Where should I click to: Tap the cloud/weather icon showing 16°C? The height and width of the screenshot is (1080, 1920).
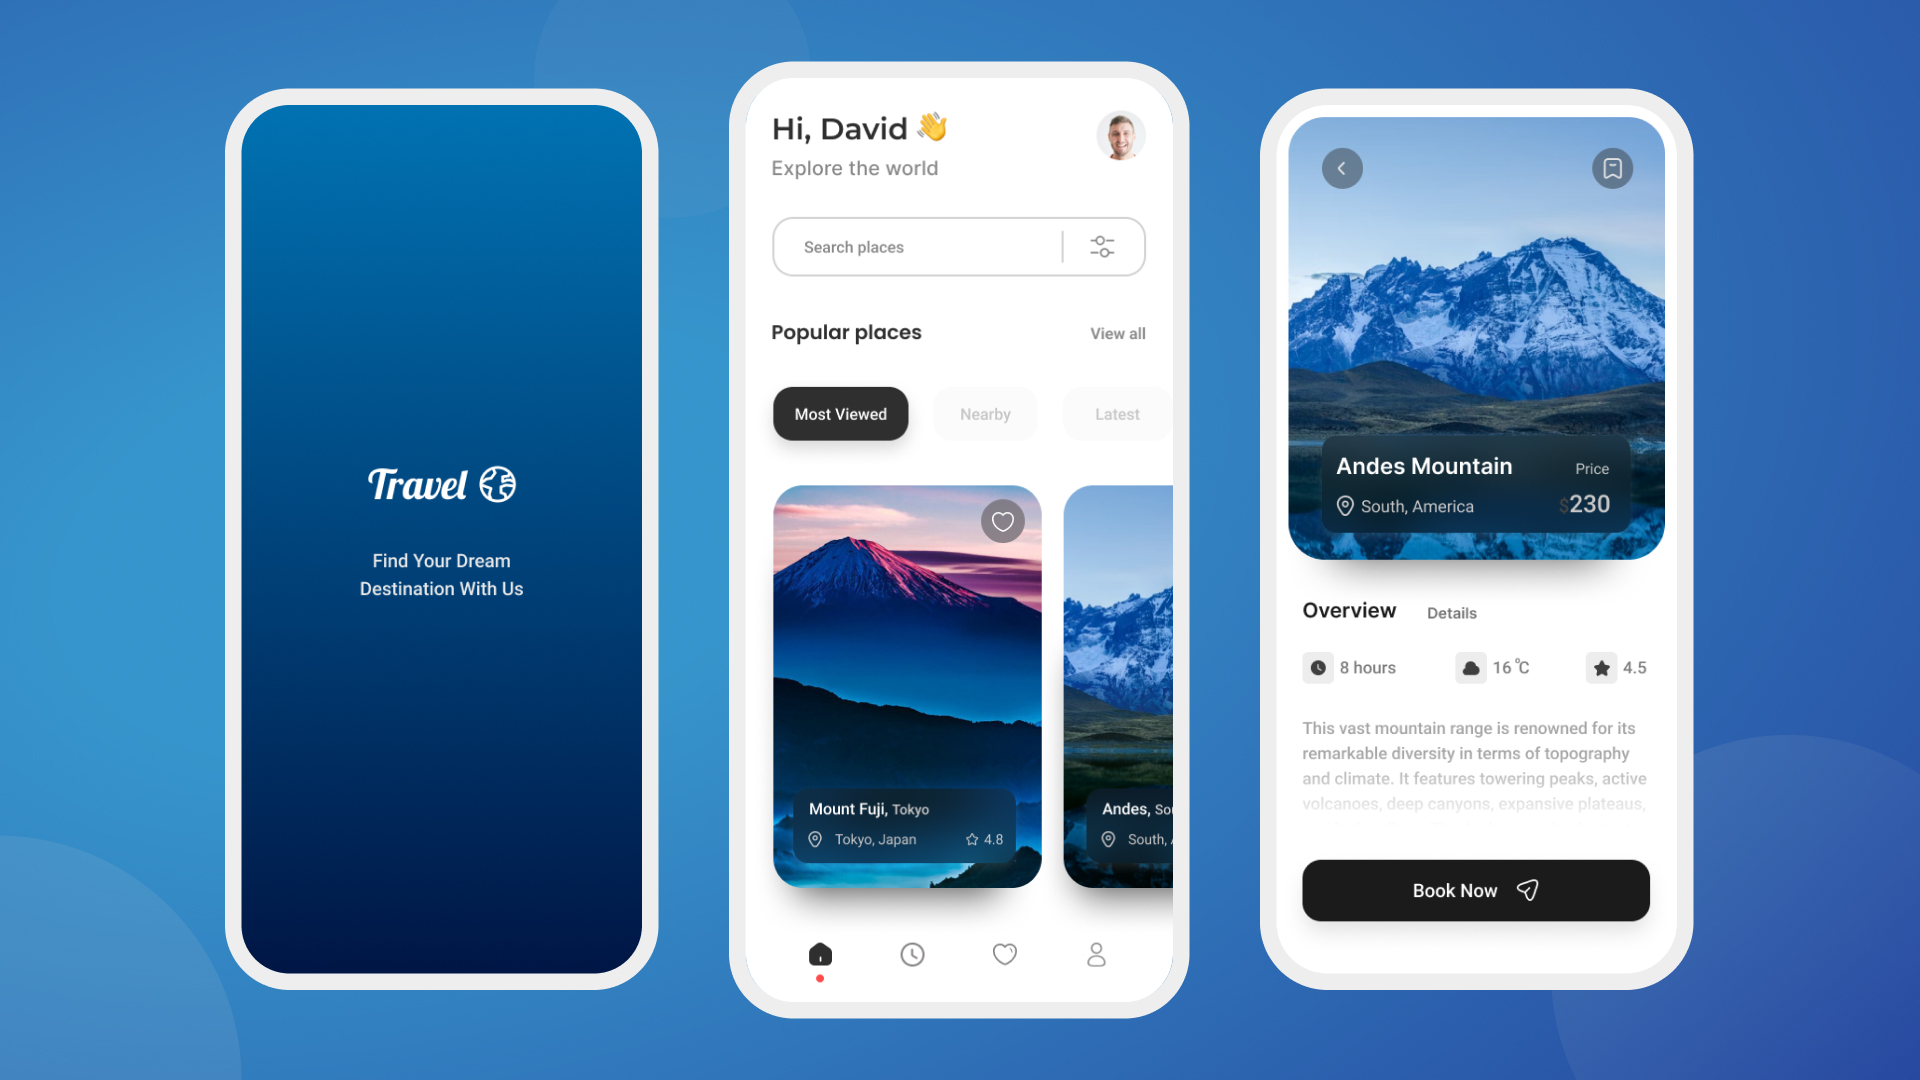(x=1470, y=667)
